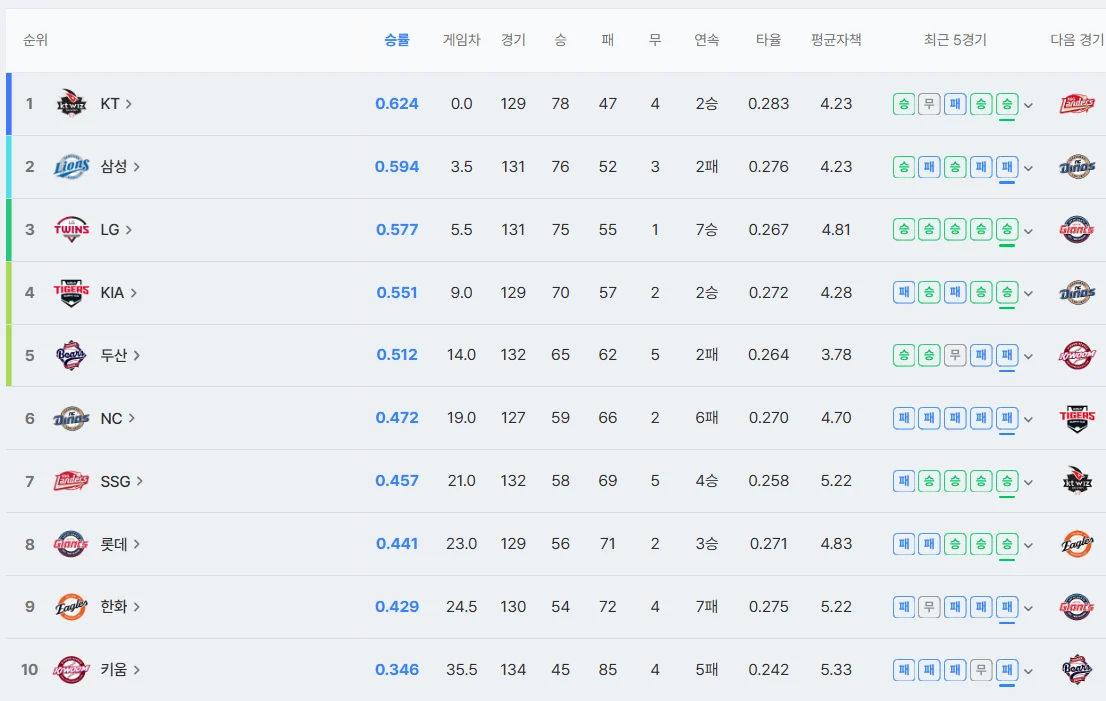This screenshot has height=701, width=1106.
Task: Open the 삼성 team link
Action: pyautogui.click(x=120, y=166)
